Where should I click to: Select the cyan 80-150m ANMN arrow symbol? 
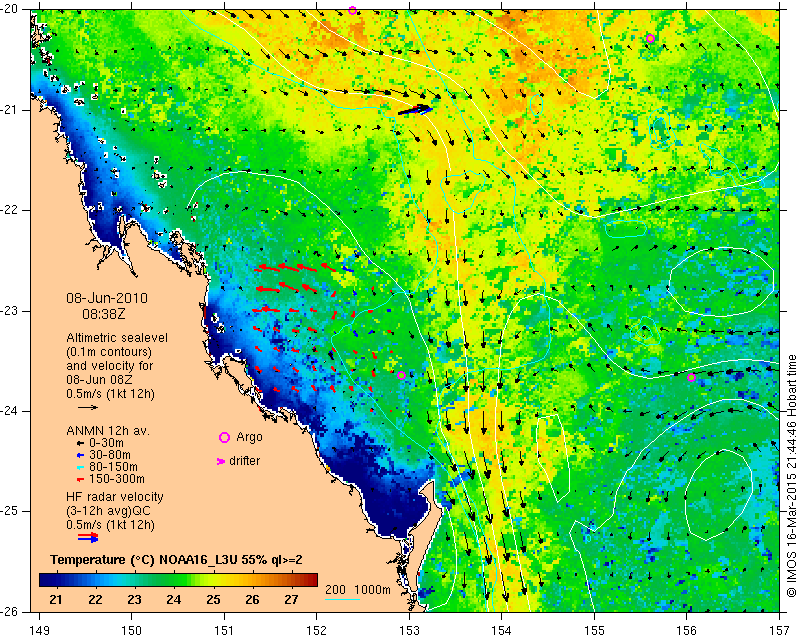[x=80, y=467]
